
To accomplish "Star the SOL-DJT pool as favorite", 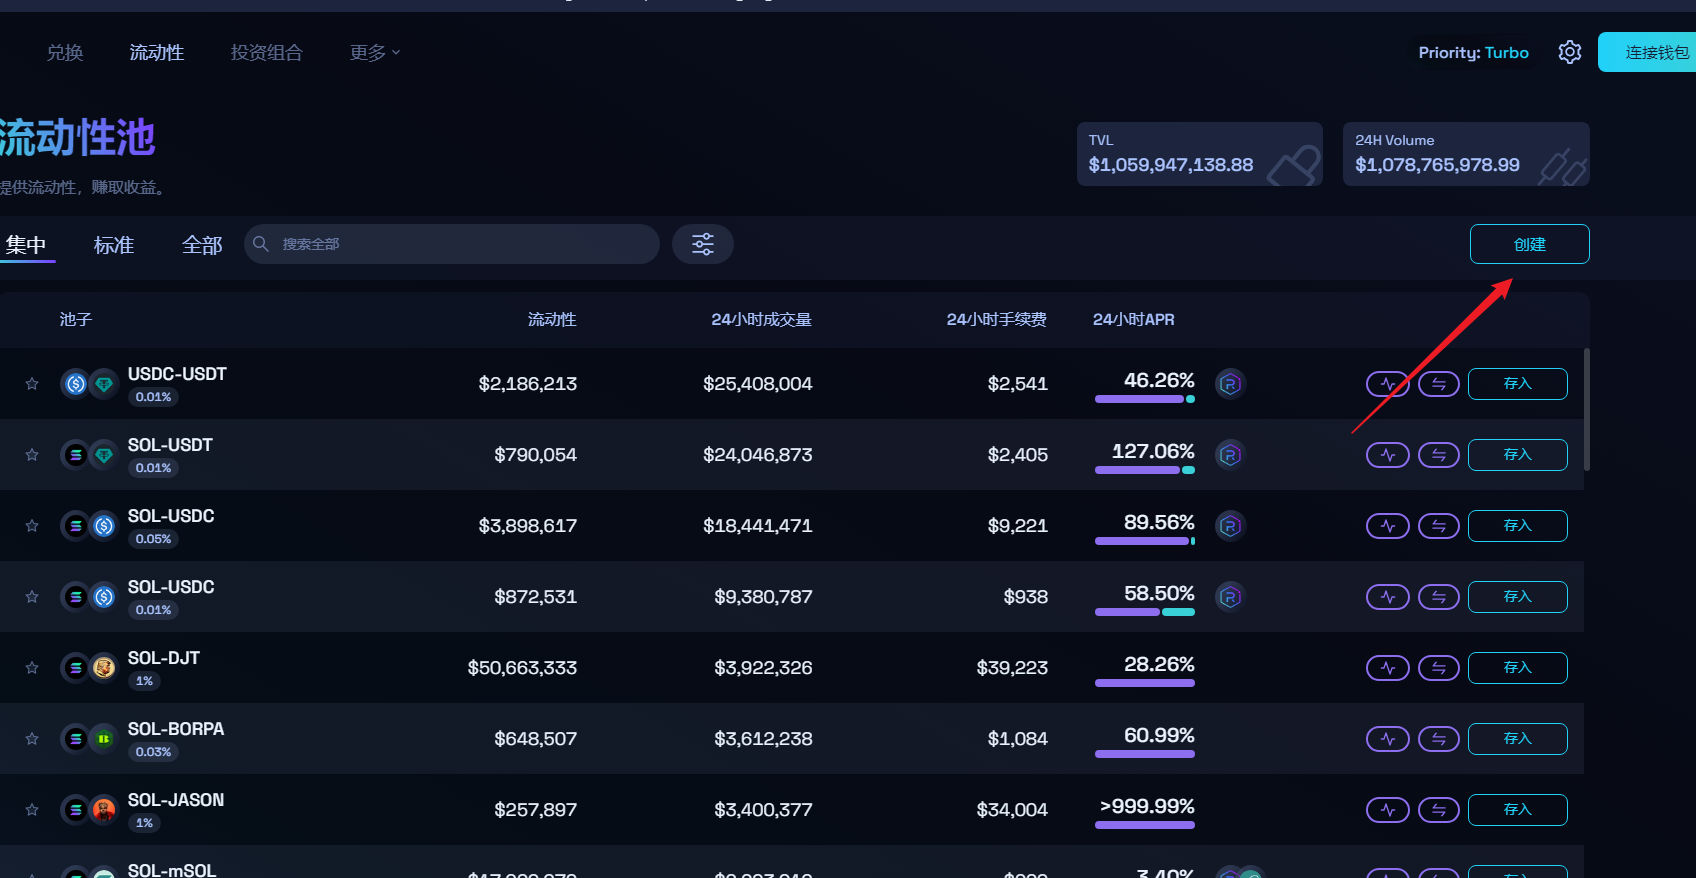I will 32,668.
